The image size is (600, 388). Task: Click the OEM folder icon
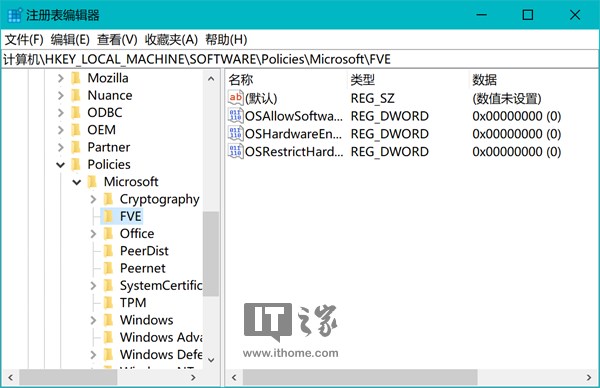[76, 130]
